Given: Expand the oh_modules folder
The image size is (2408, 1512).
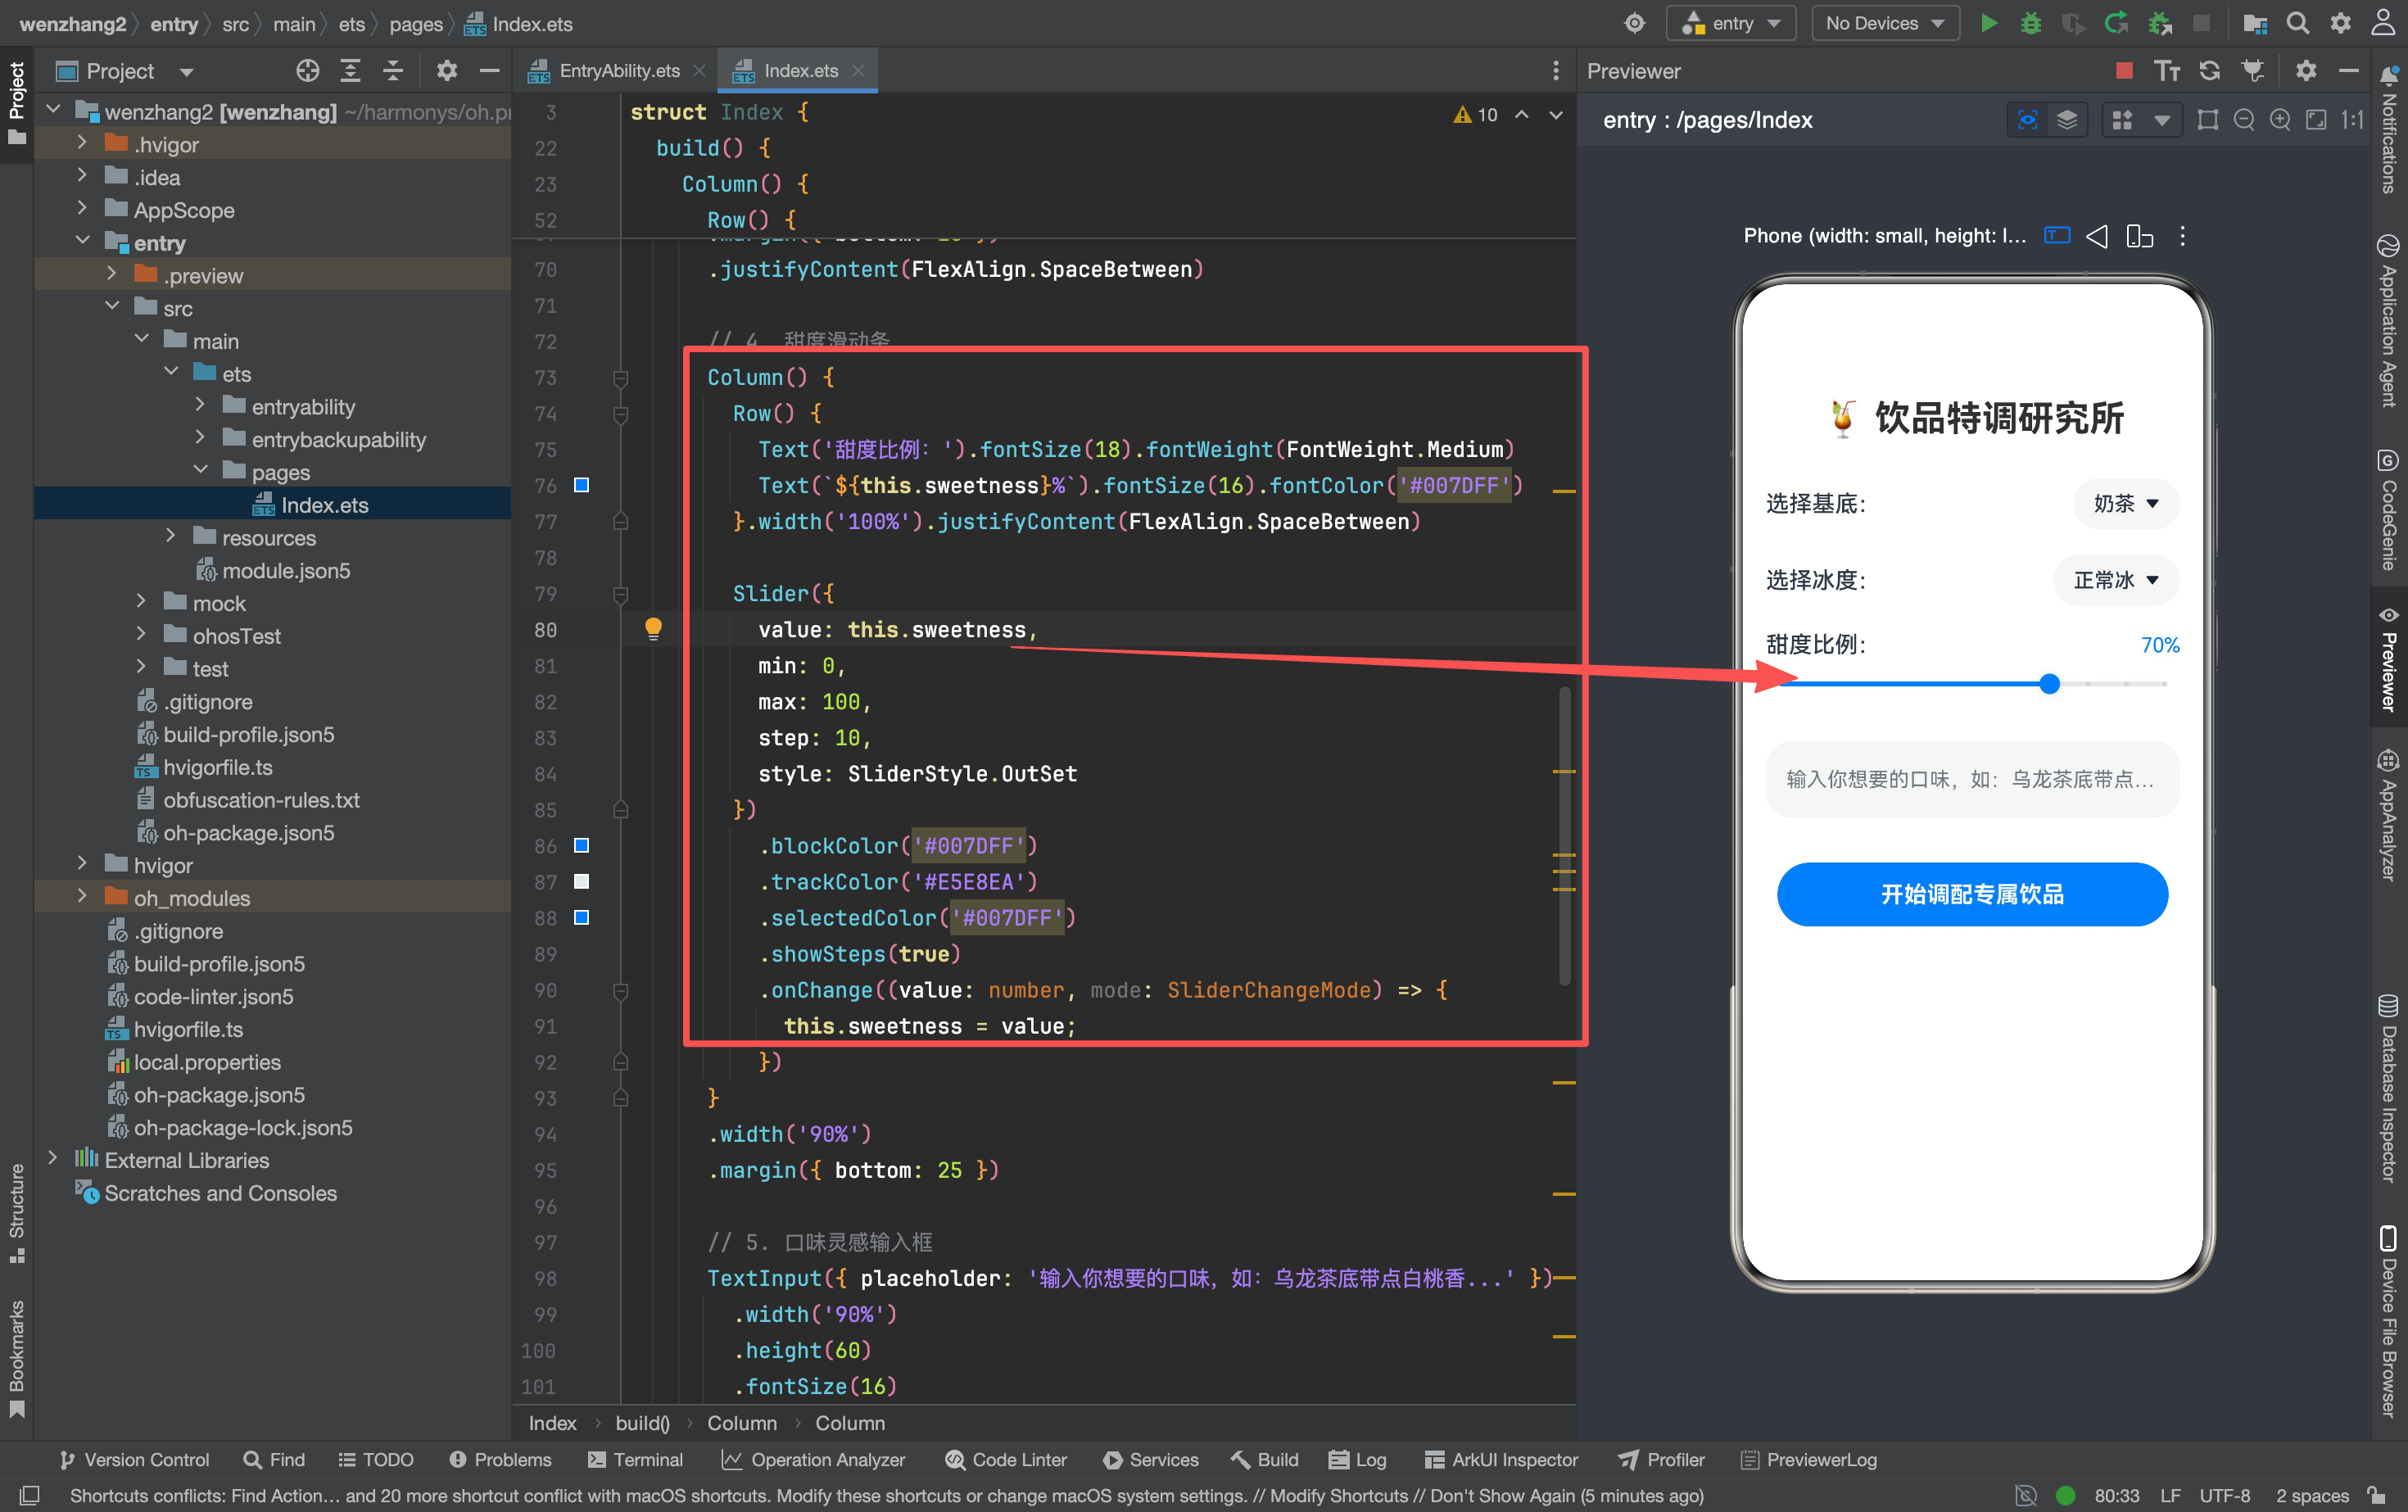Looking at the screenshot, I should (82, 897).
